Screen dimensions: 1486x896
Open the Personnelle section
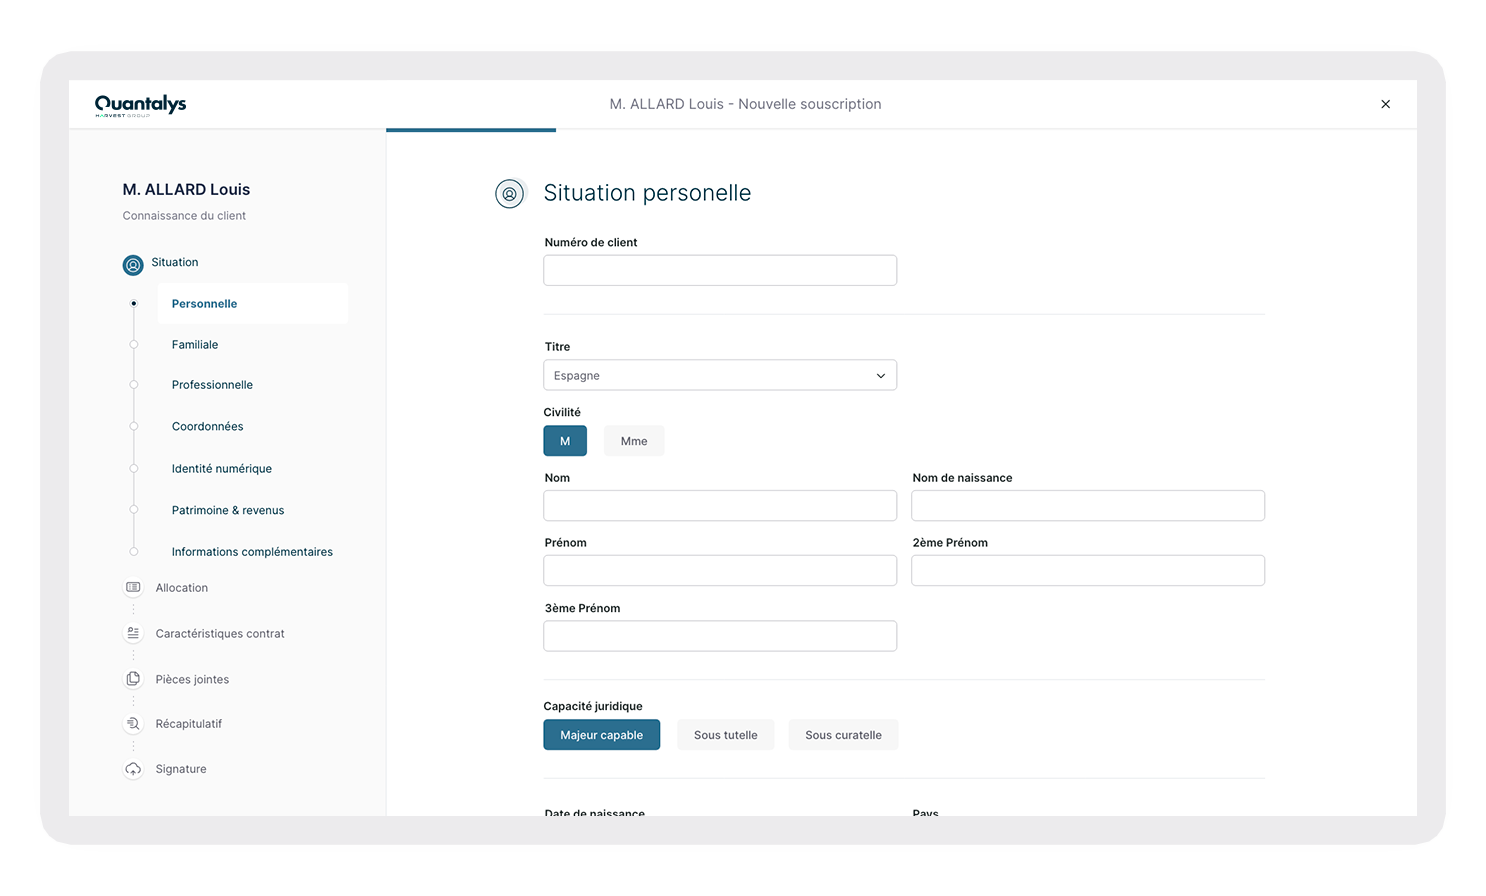click(253, 303)
